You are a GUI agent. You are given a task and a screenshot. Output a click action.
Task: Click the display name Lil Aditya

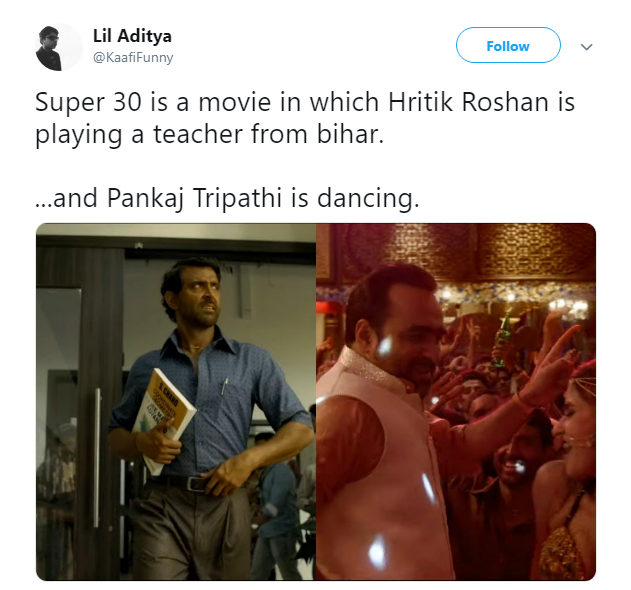(x=132, y=36)
